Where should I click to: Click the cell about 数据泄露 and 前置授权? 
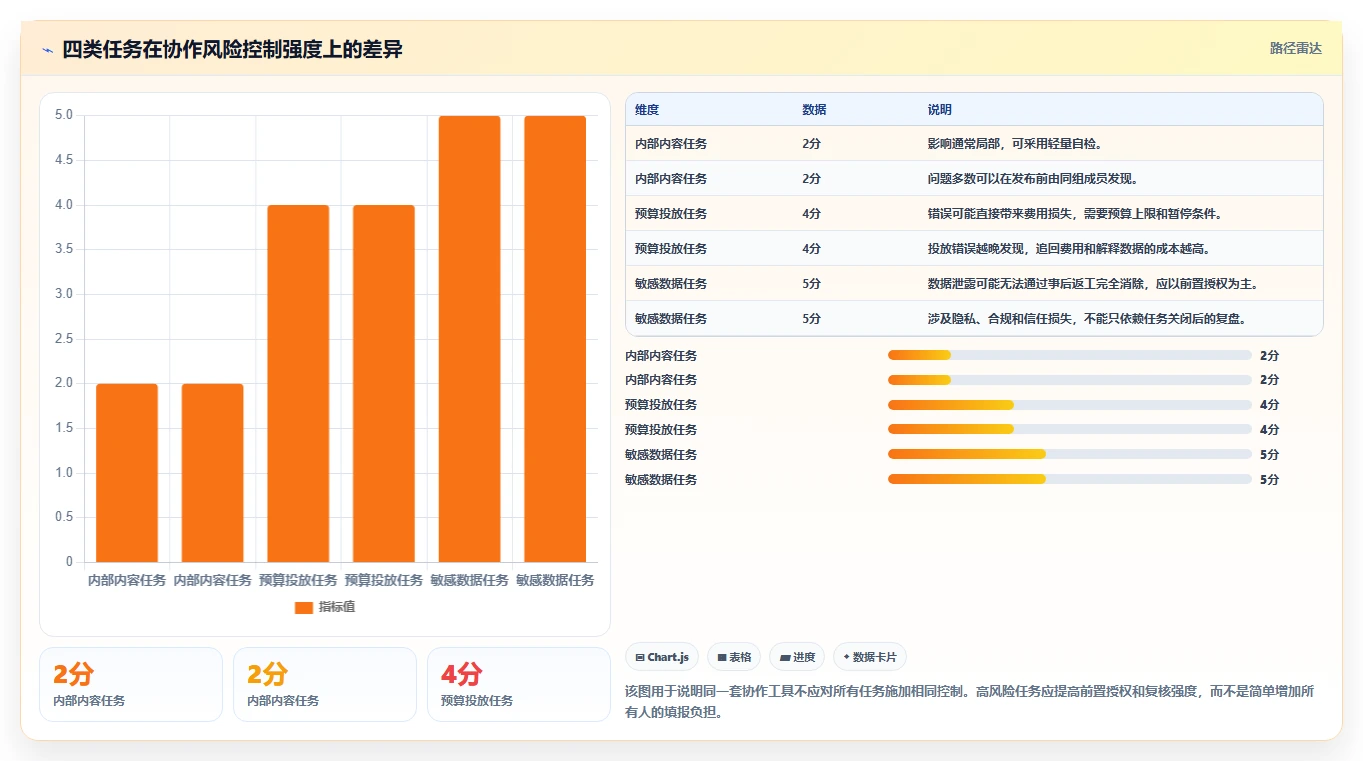click(x=1093, y=284)
